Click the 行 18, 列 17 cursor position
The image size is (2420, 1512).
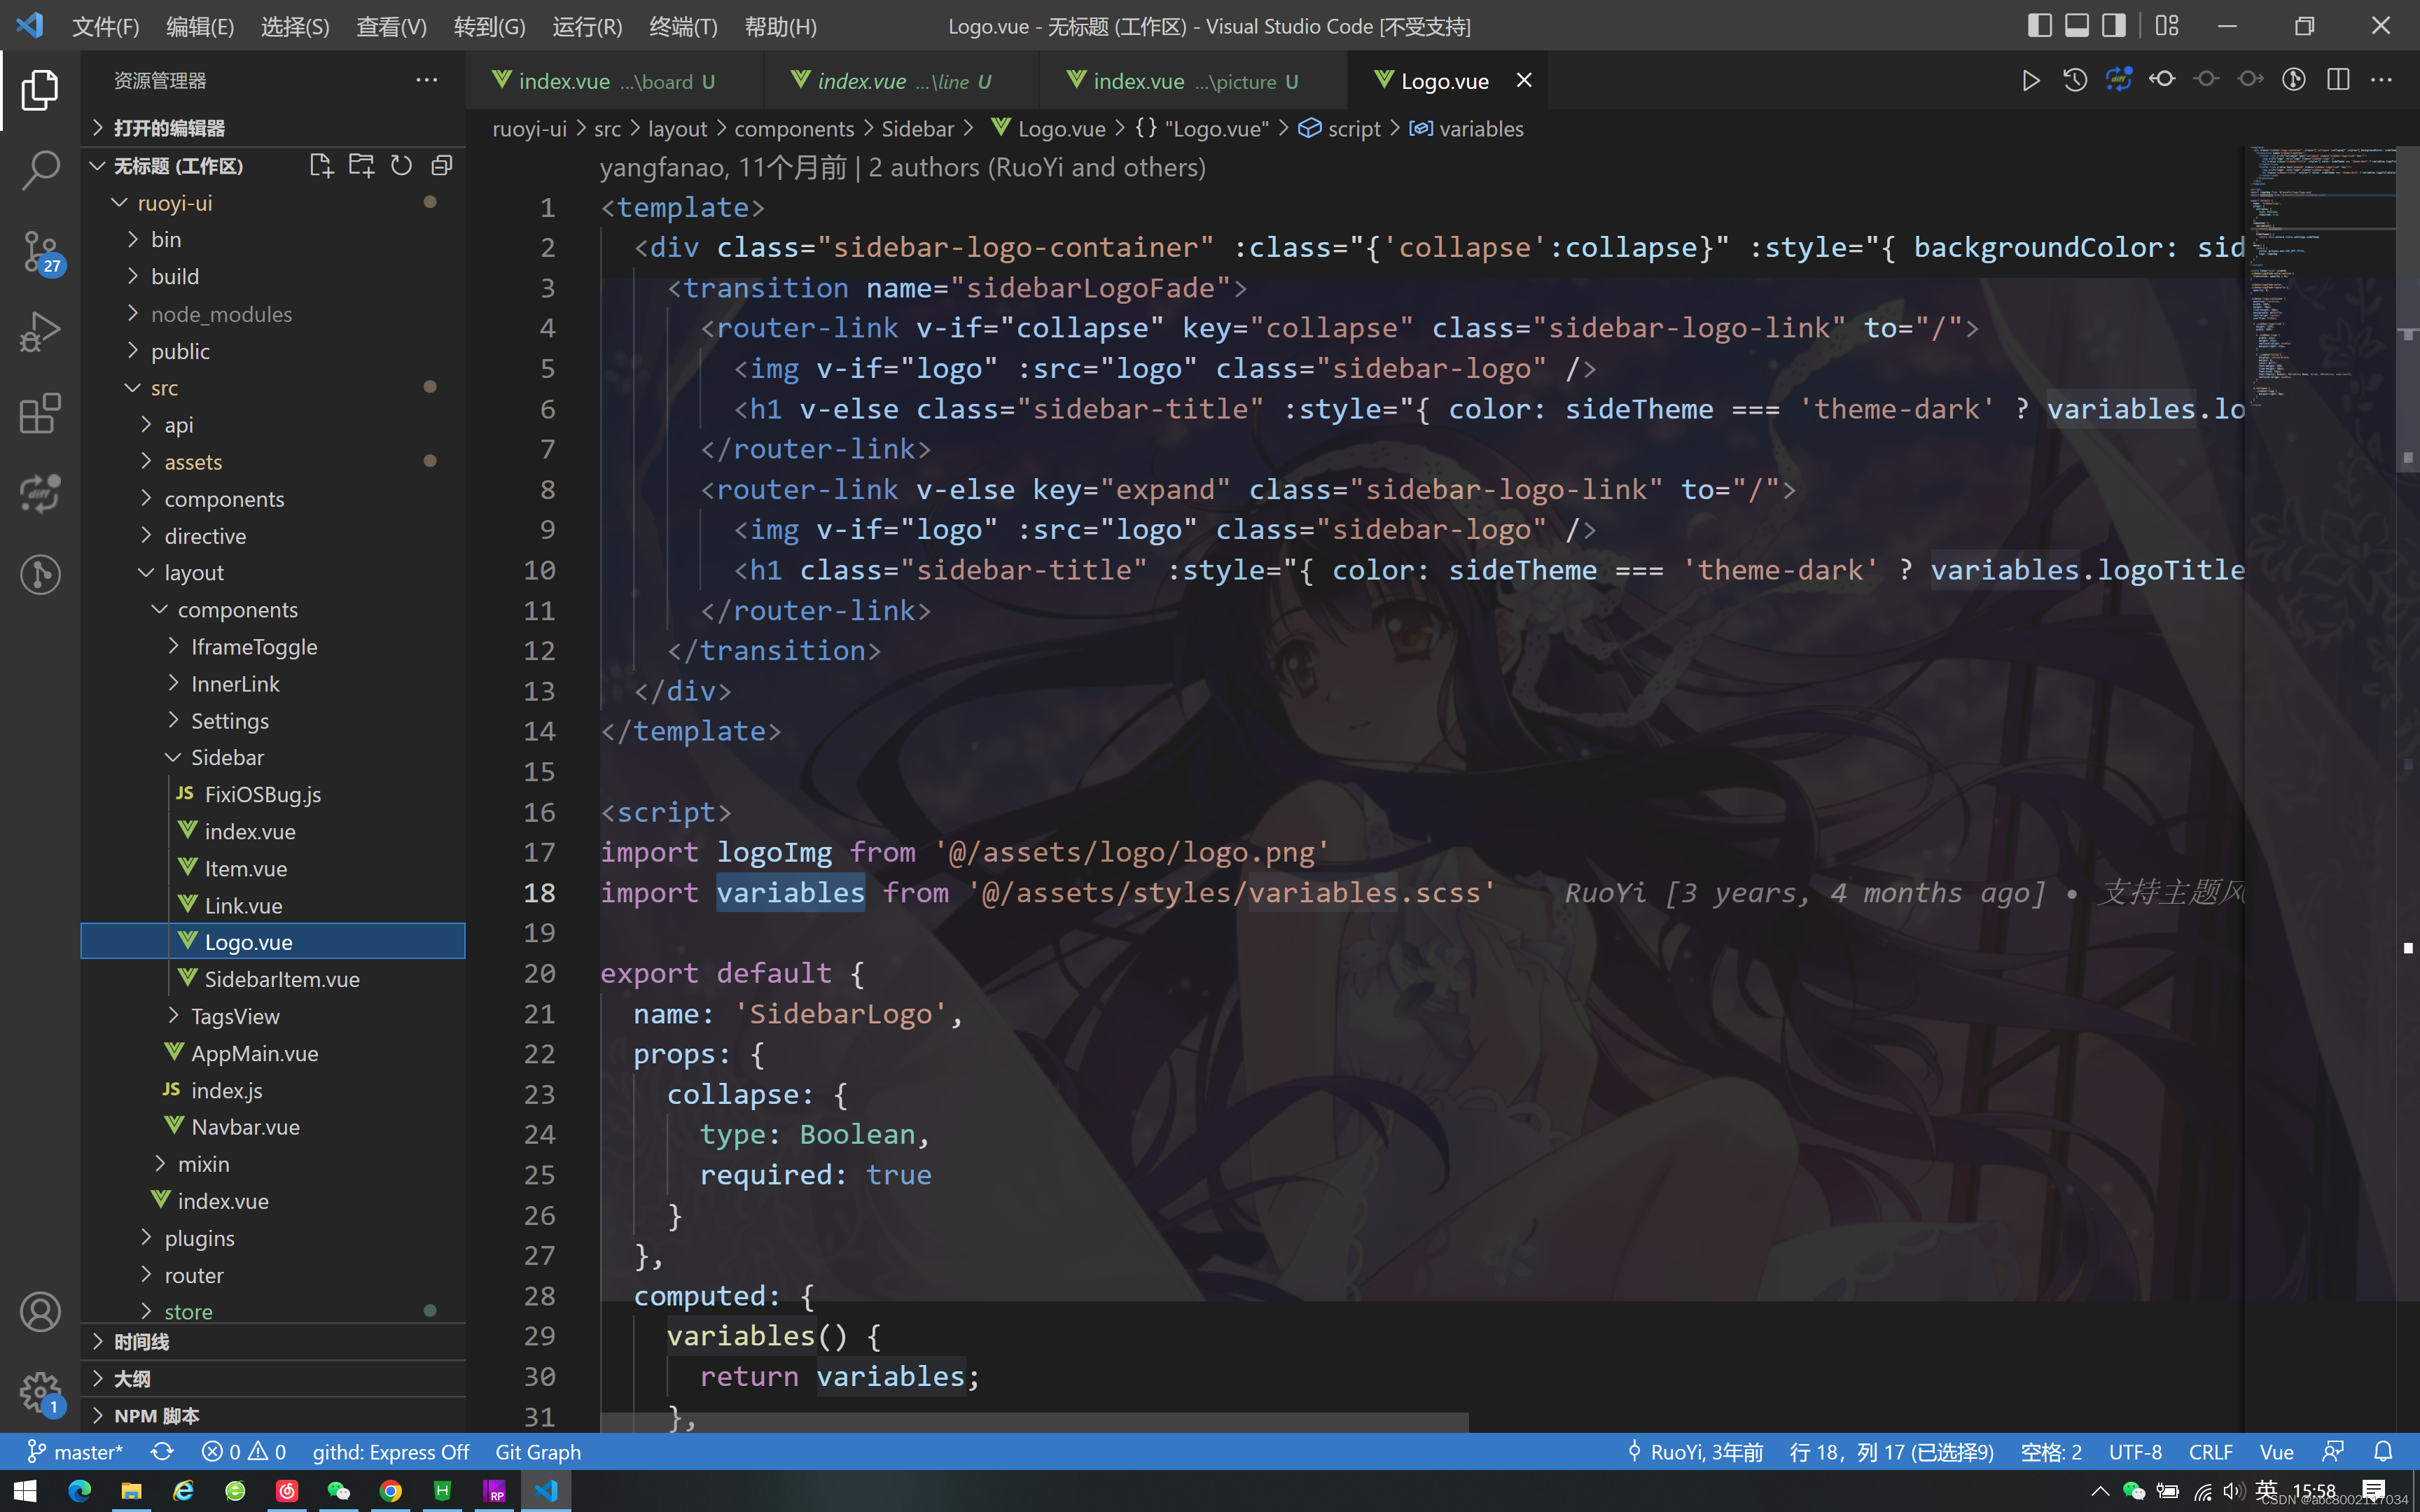pyautogui.click(x=1891, y=1451)
